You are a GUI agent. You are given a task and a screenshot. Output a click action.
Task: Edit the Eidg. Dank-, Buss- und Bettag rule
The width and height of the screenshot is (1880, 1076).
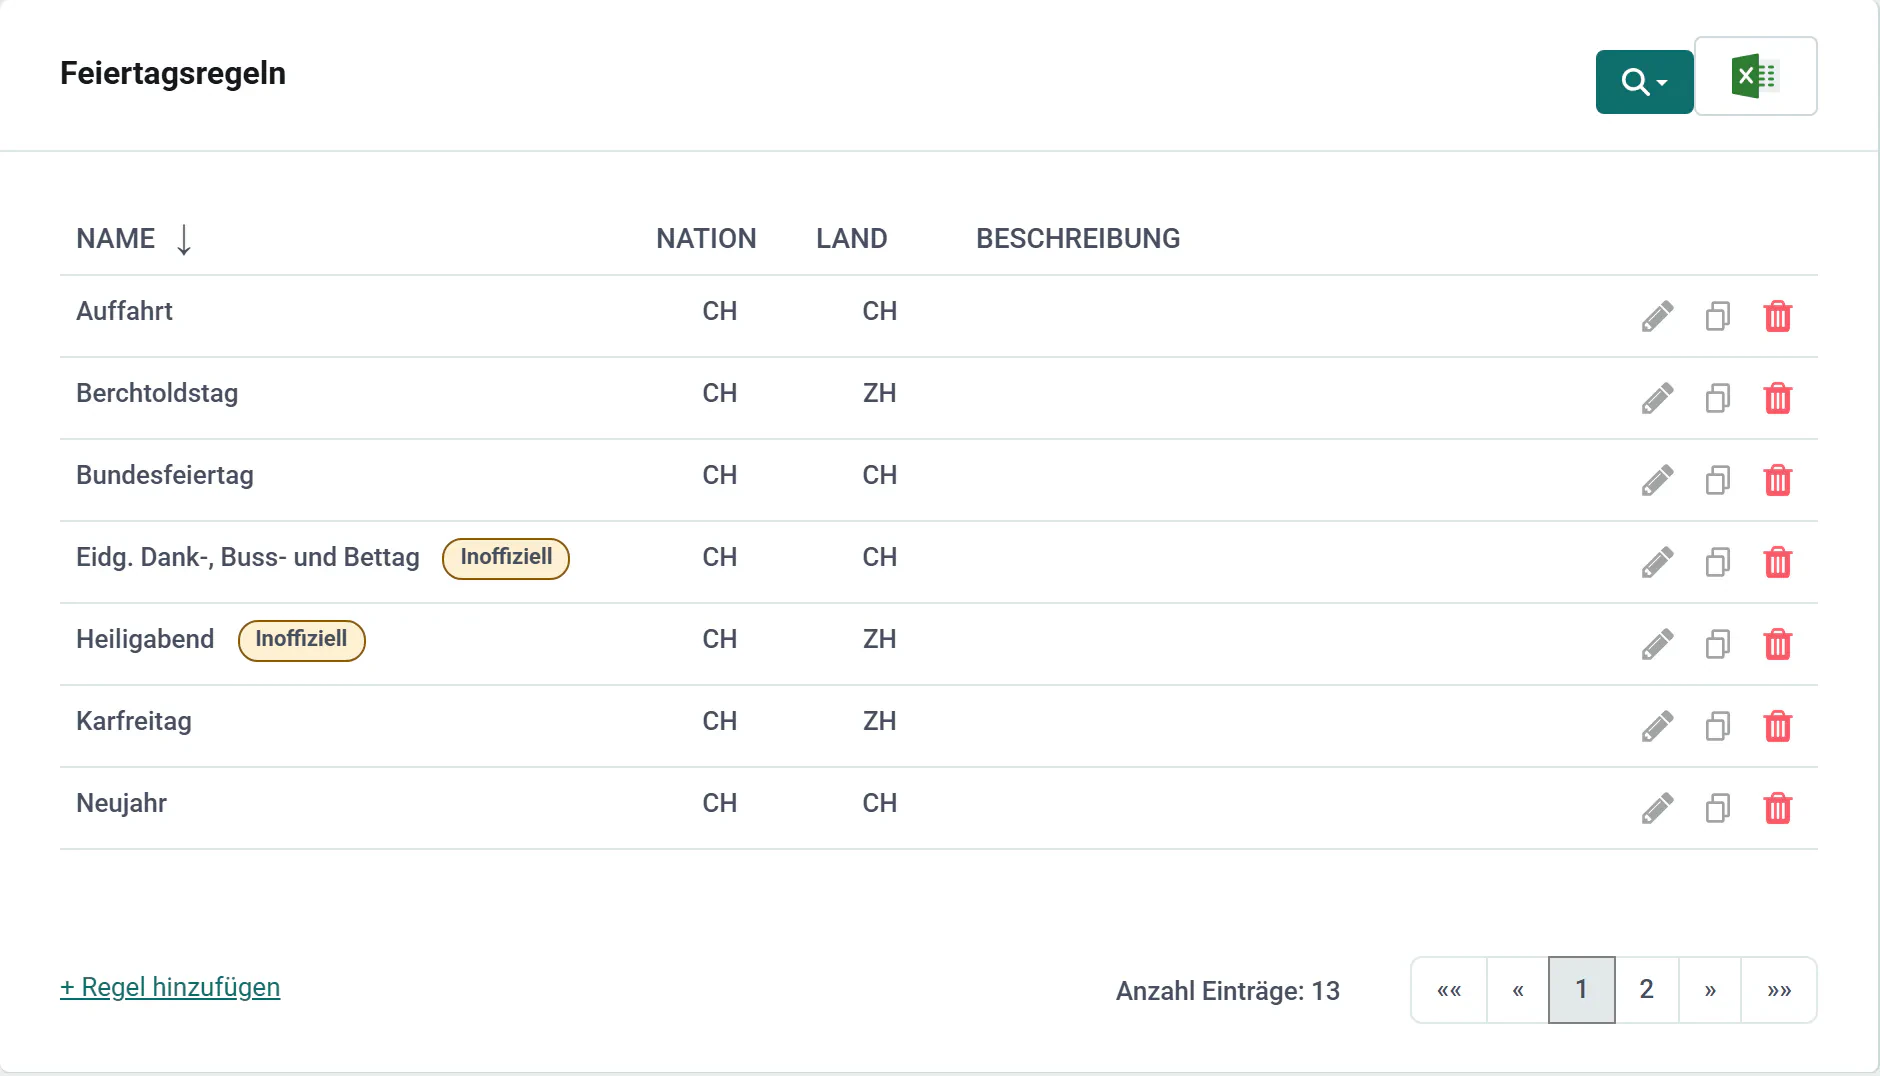click(x=1657, y=562)
